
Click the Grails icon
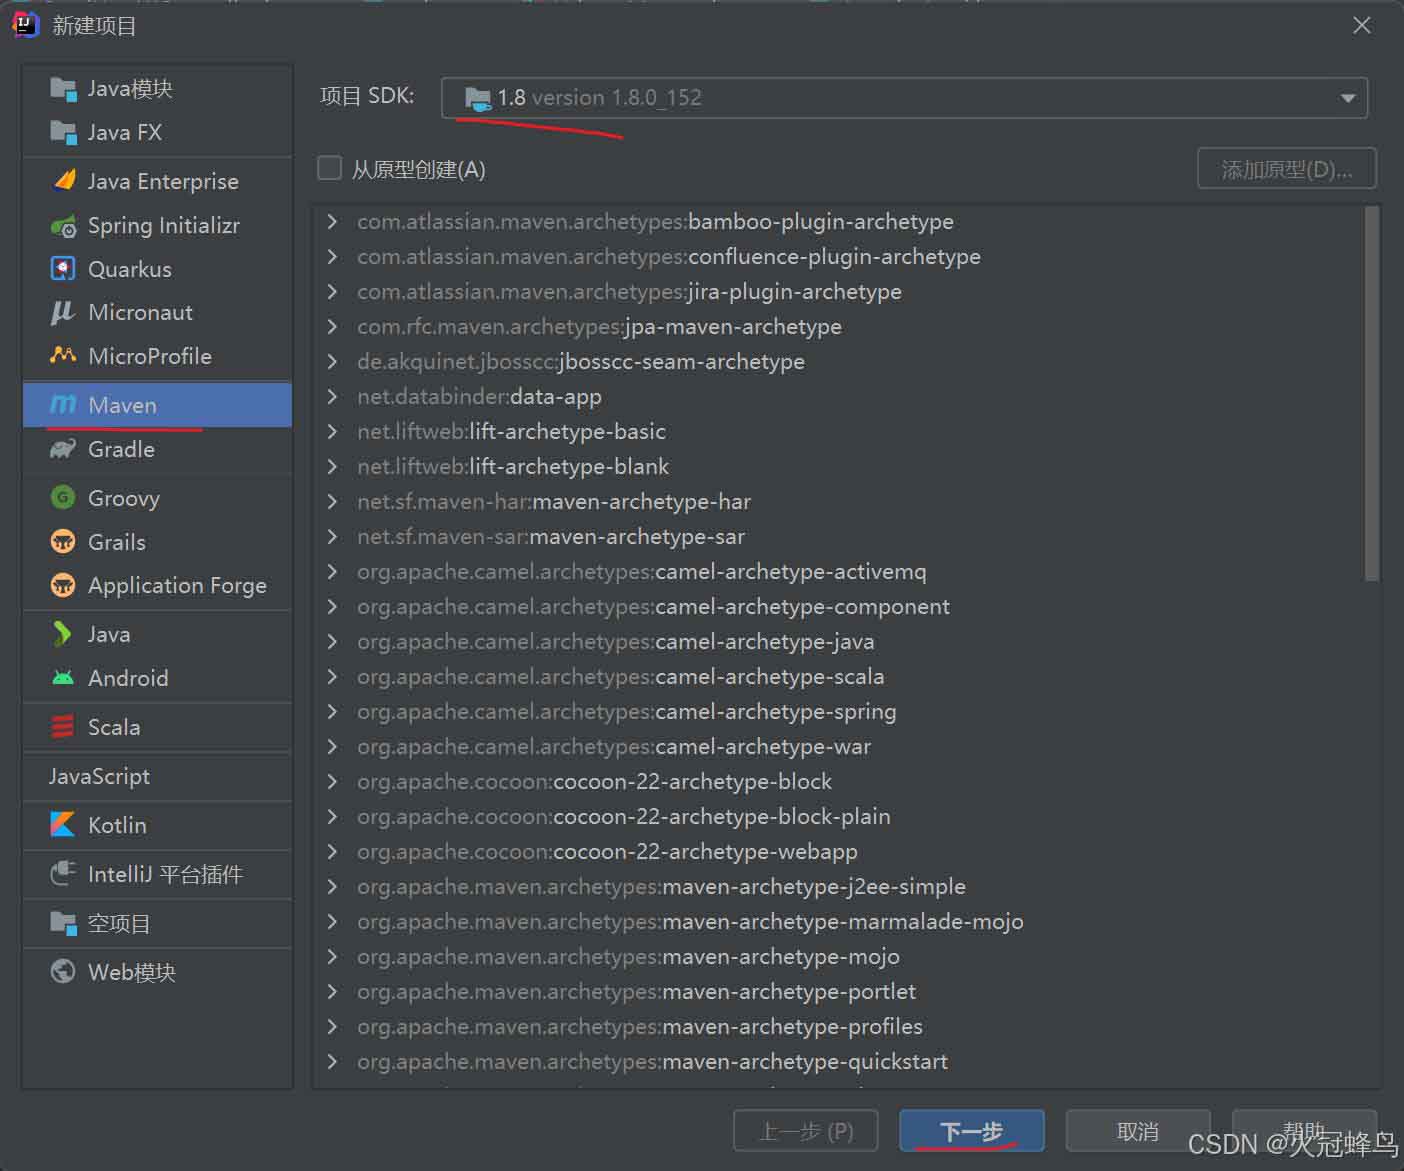(63, 542)
